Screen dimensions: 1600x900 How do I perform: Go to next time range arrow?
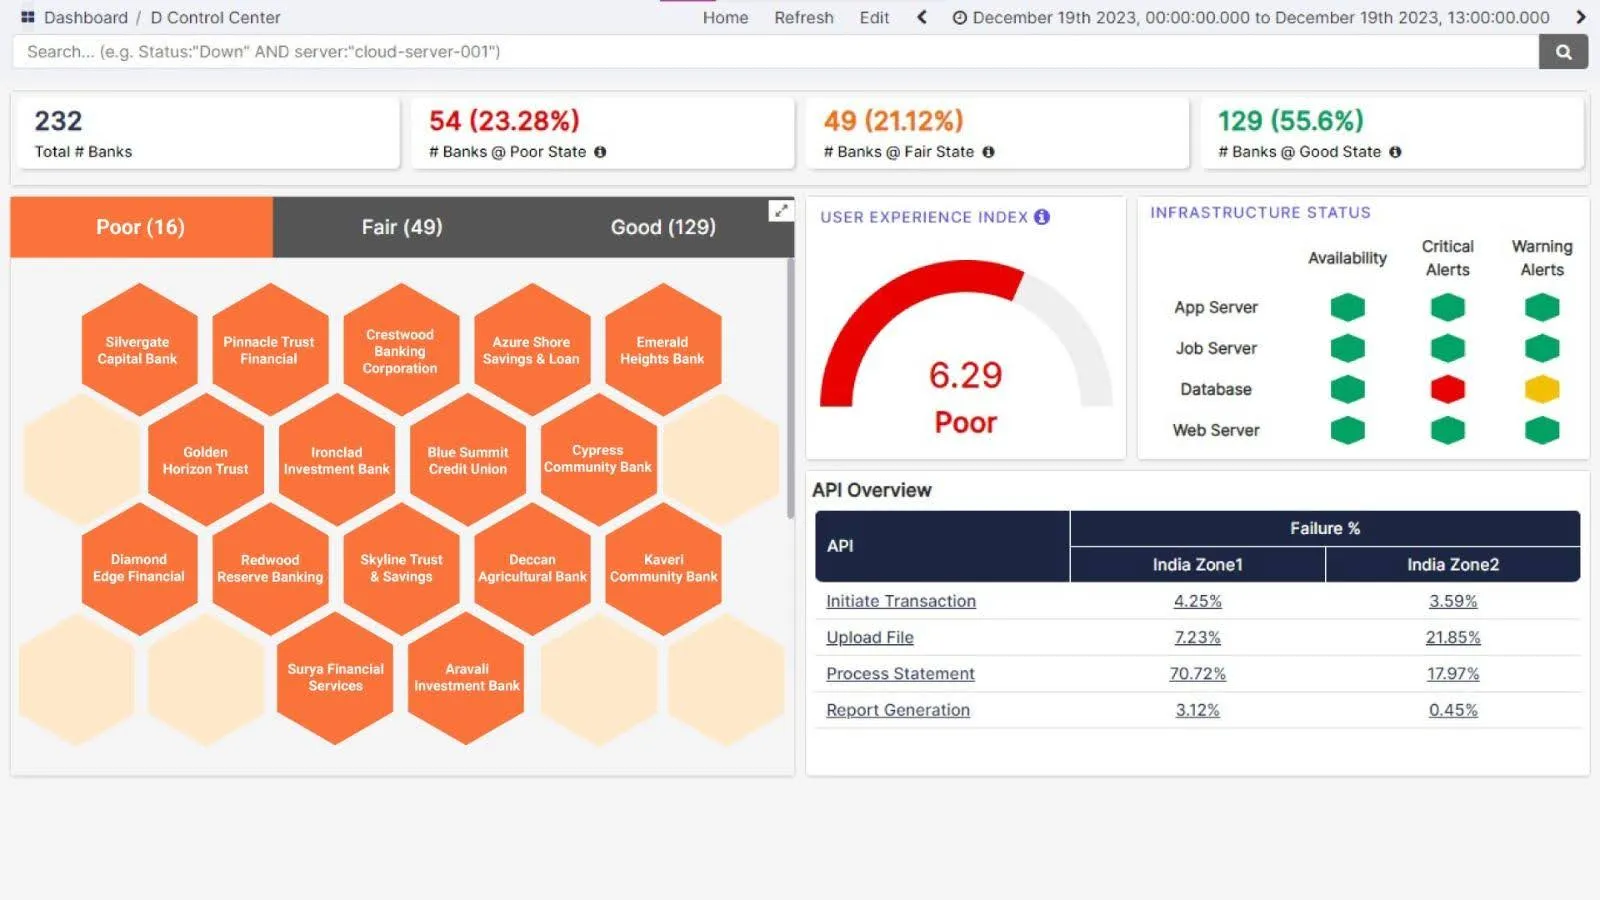click(1581, 17)
